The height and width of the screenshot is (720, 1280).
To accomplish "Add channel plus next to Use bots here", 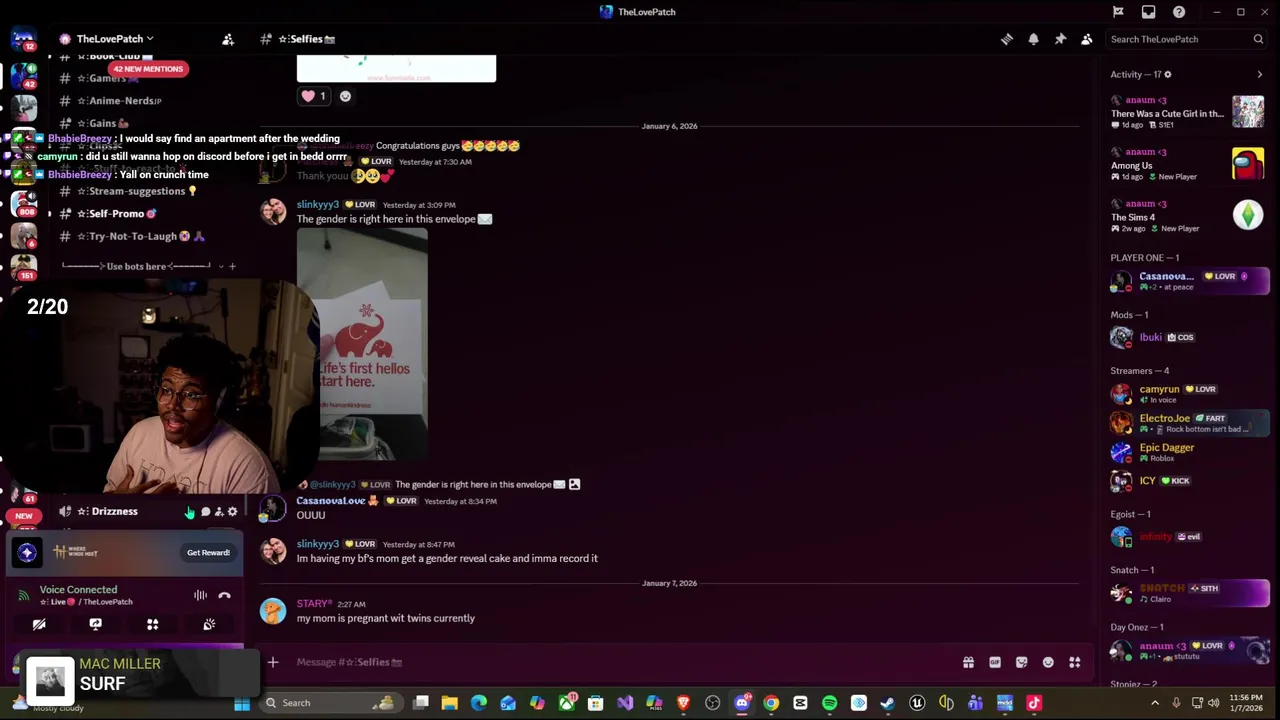I will (x=232, y=266).
